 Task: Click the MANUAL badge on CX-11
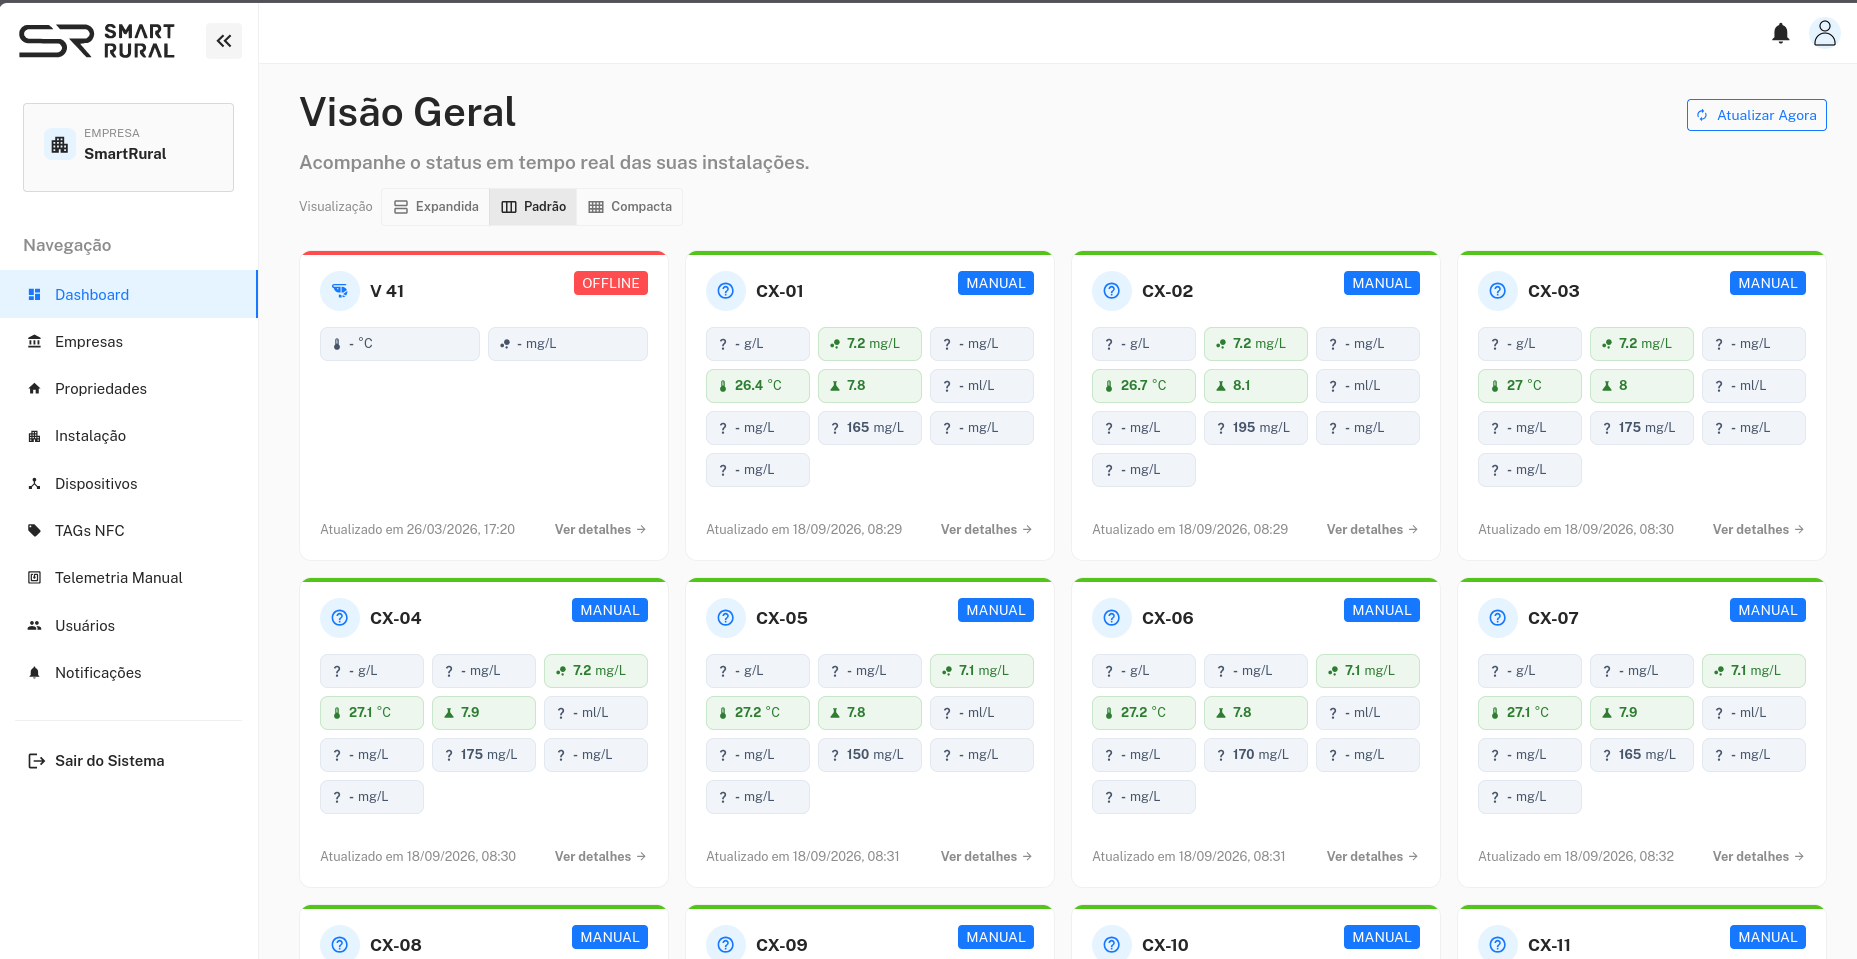coord(1768,937)
